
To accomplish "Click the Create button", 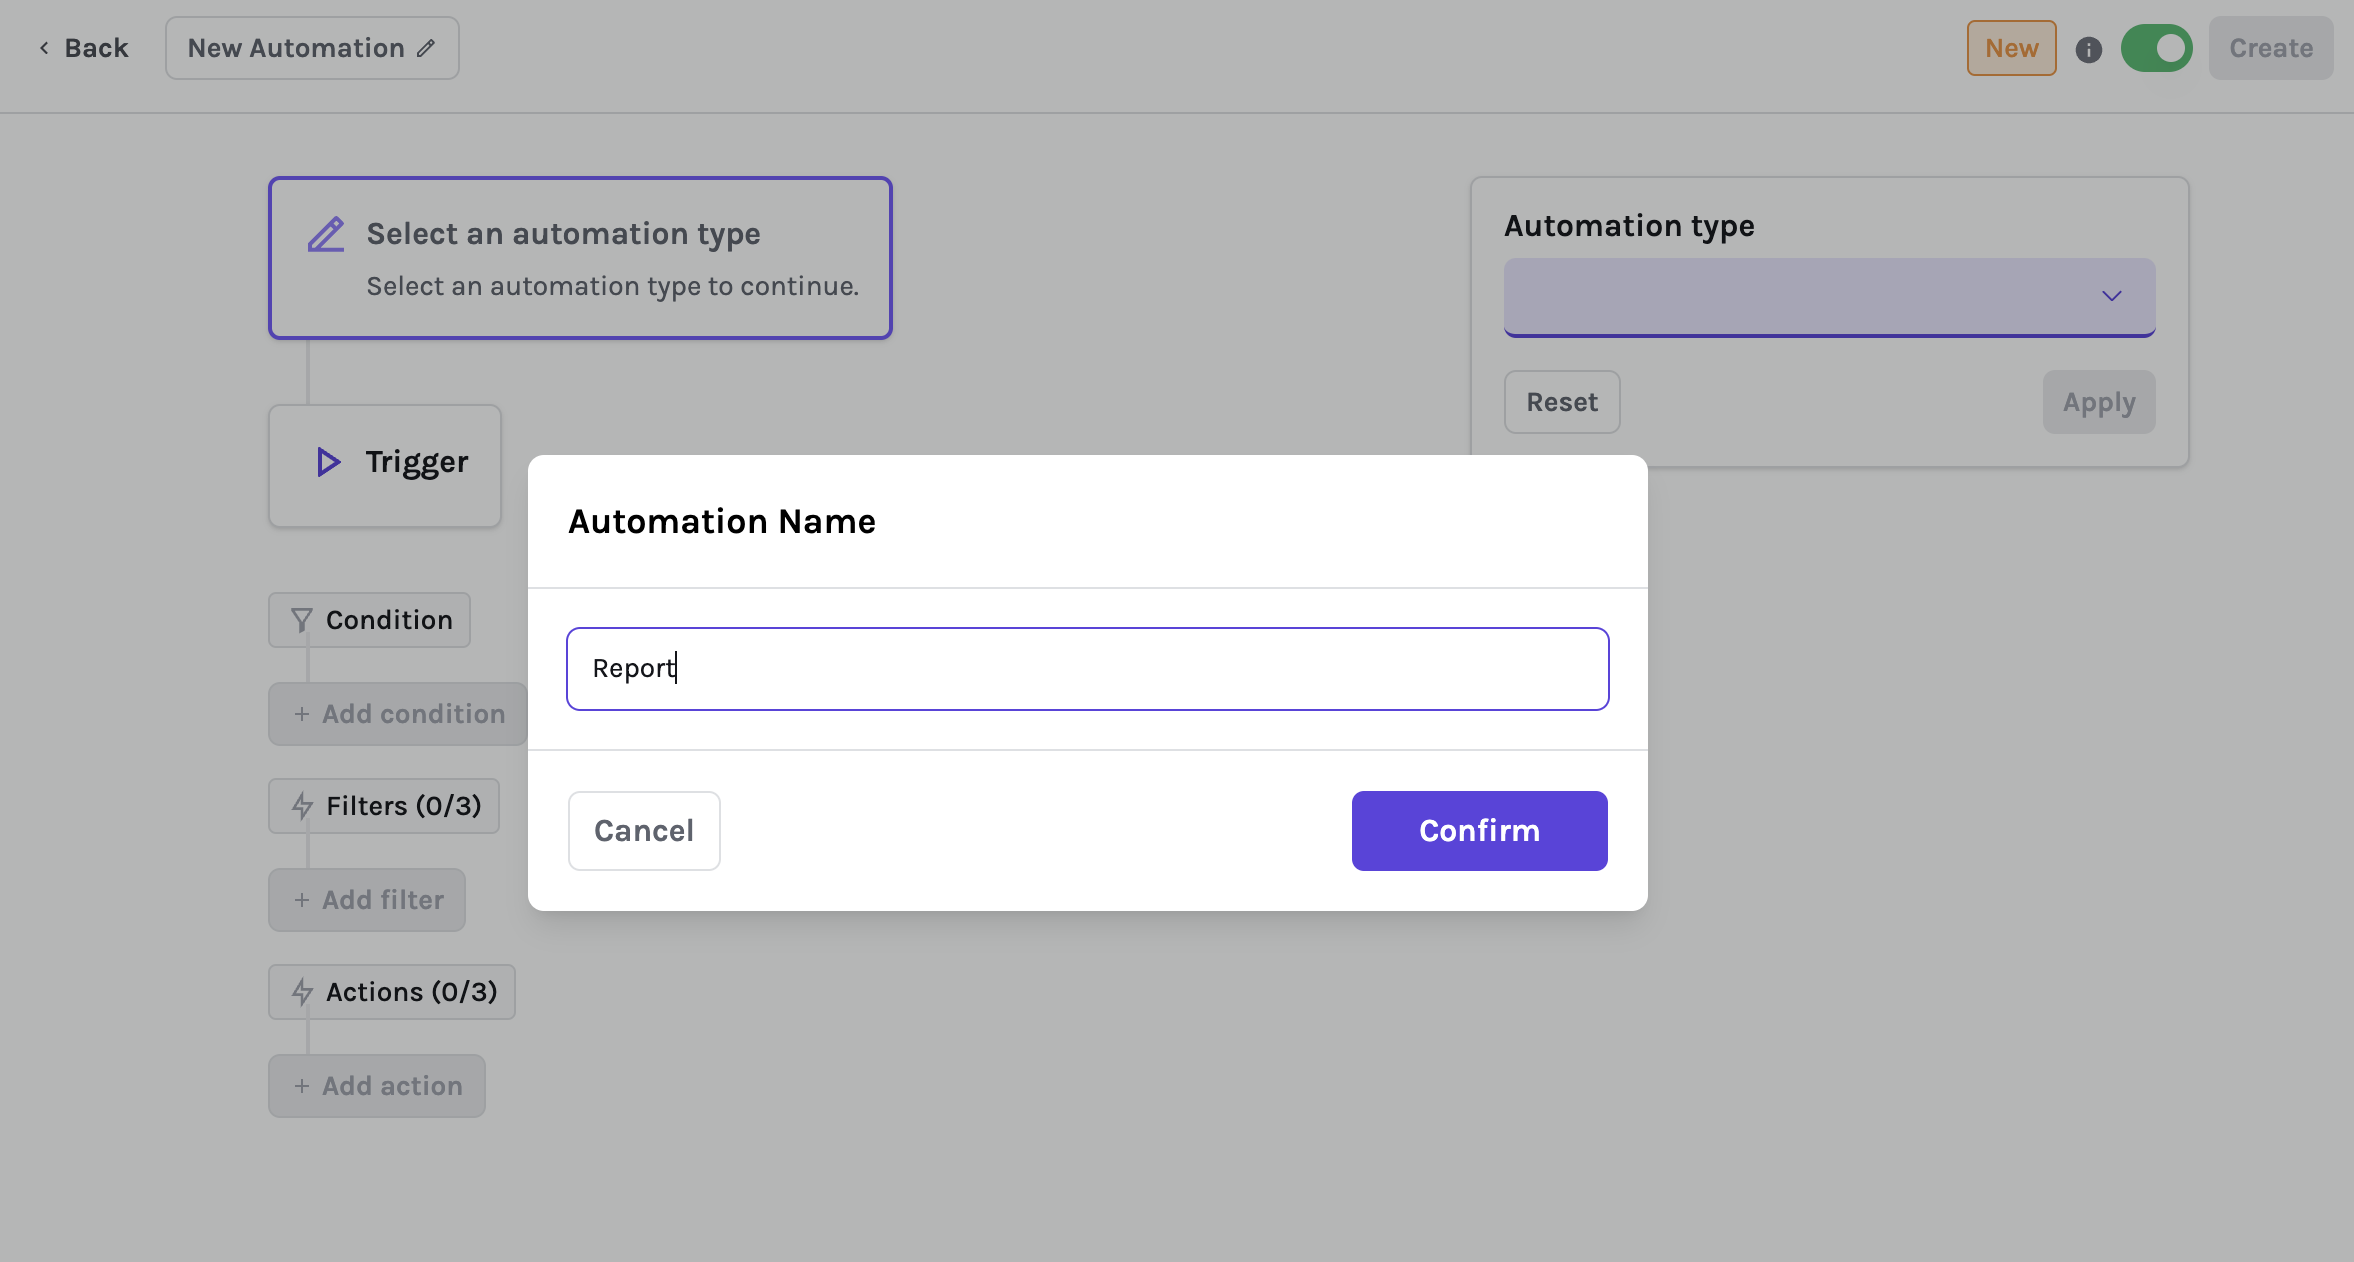I will click(2270, 48).
